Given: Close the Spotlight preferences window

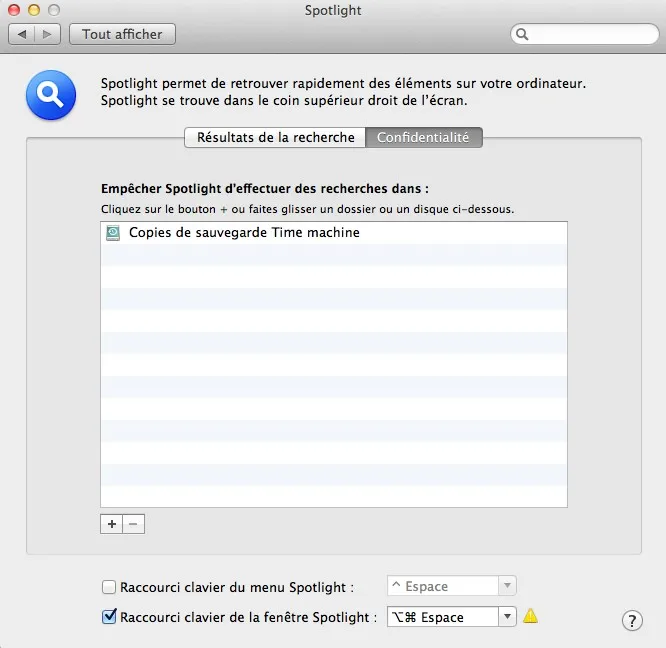Looking at the screenshot, I should (x=14, y=10).
